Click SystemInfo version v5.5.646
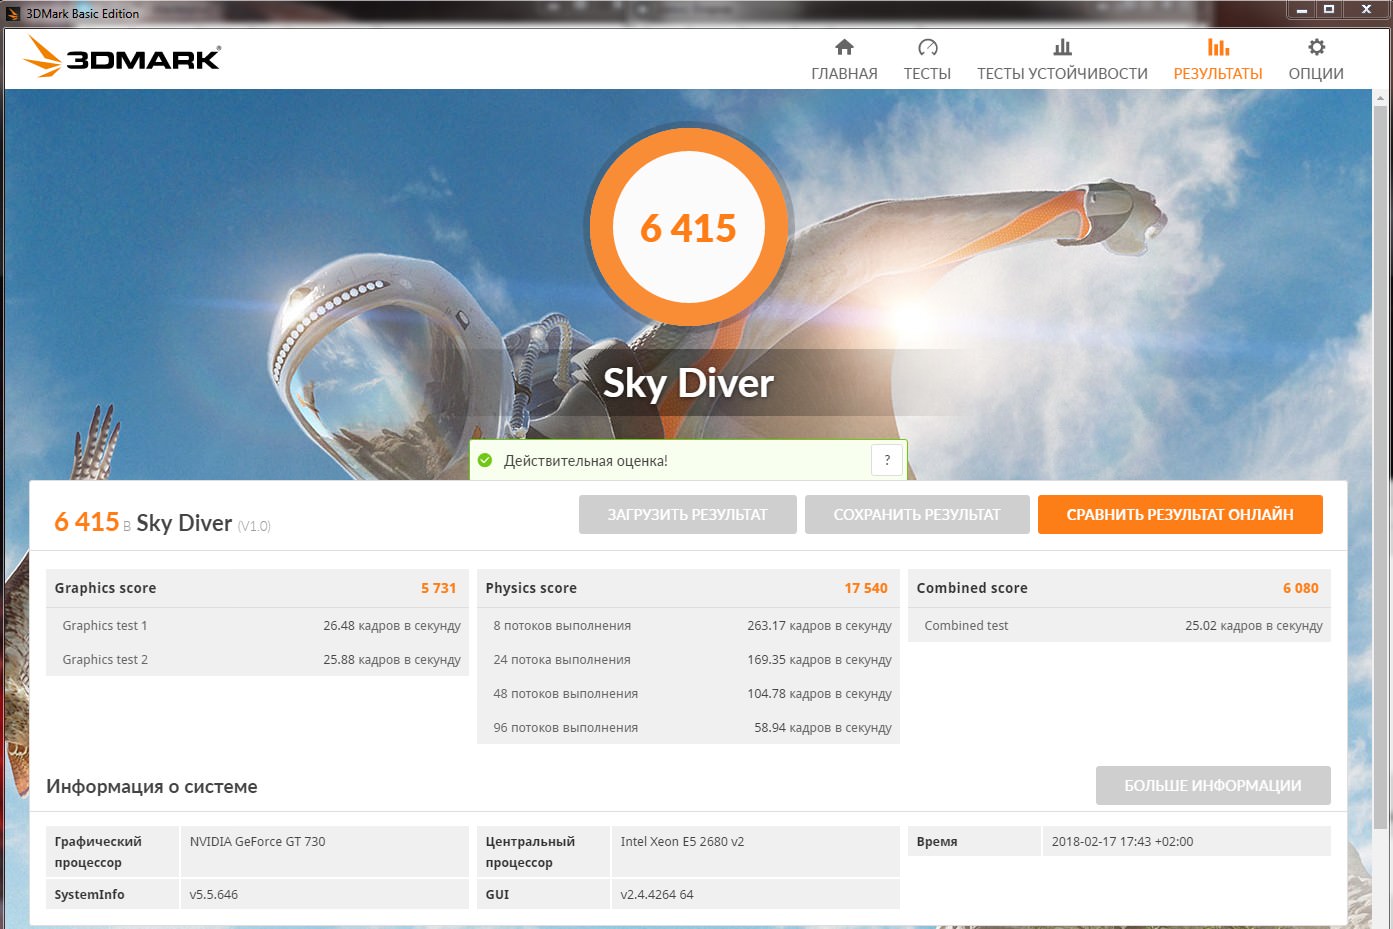Screen dimensions: 1393x929 (214, 894)
